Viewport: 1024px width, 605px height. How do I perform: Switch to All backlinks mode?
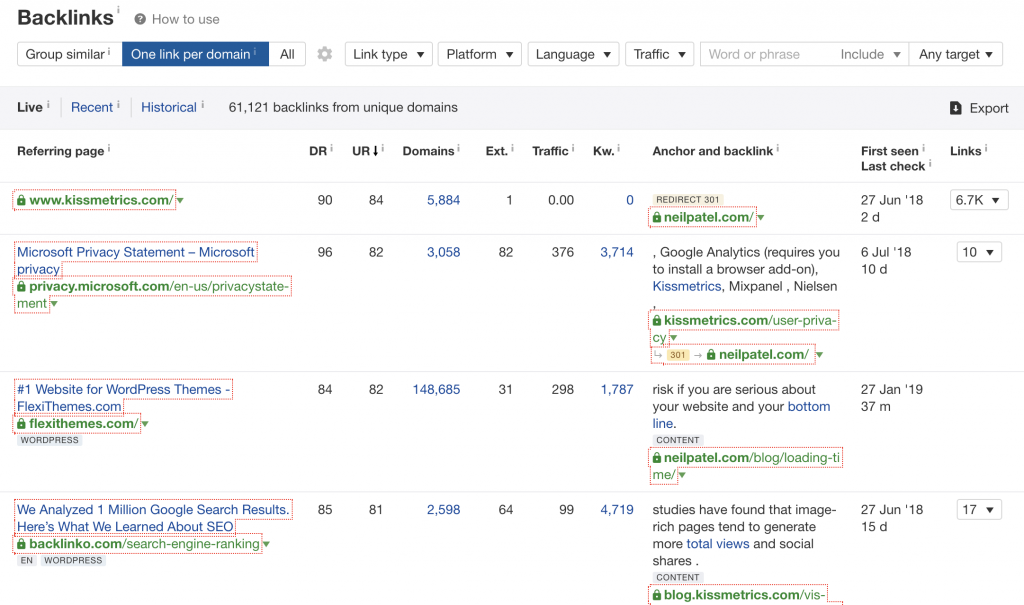(x=287, y=54)
